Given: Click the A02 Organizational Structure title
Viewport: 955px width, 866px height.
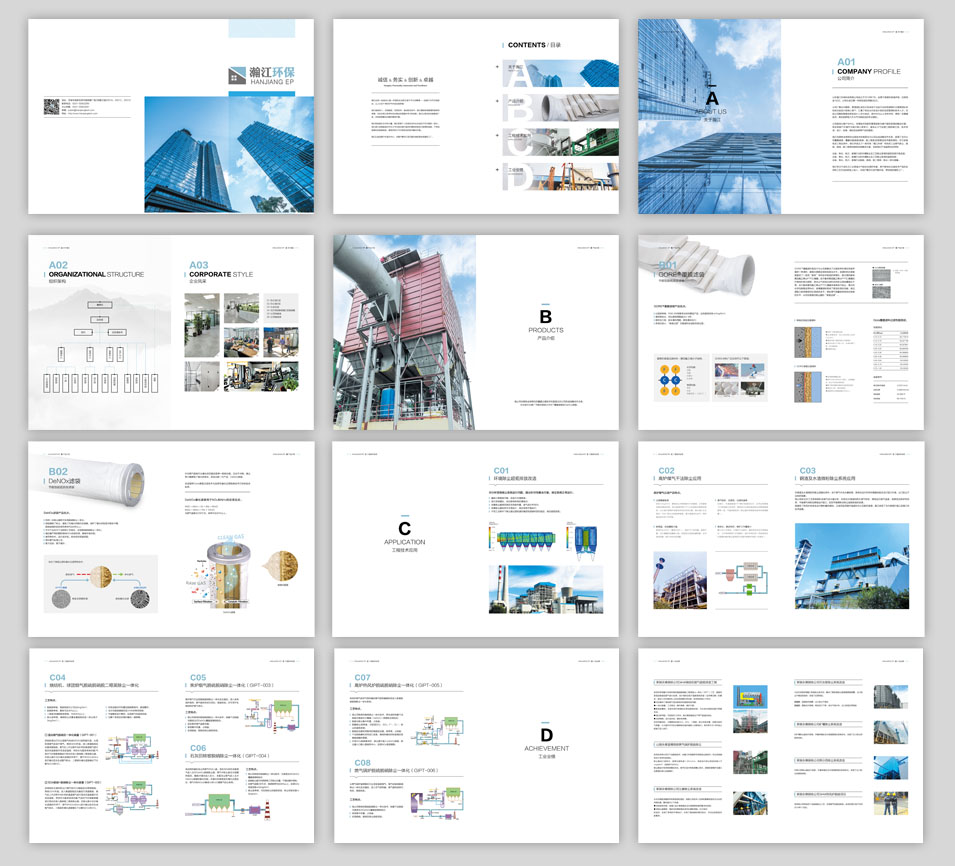Looking at the screenshot, I should [96, 271].
